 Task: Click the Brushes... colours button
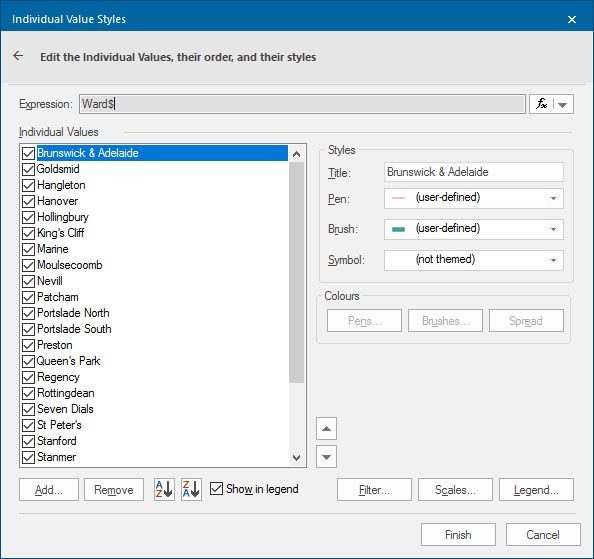click(445, 320)
